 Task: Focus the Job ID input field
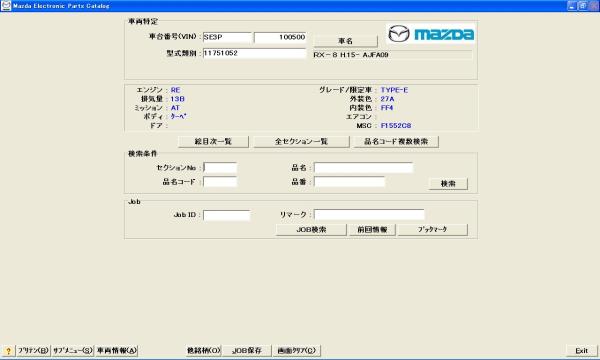pyautogui.click(x=227, y=215)
